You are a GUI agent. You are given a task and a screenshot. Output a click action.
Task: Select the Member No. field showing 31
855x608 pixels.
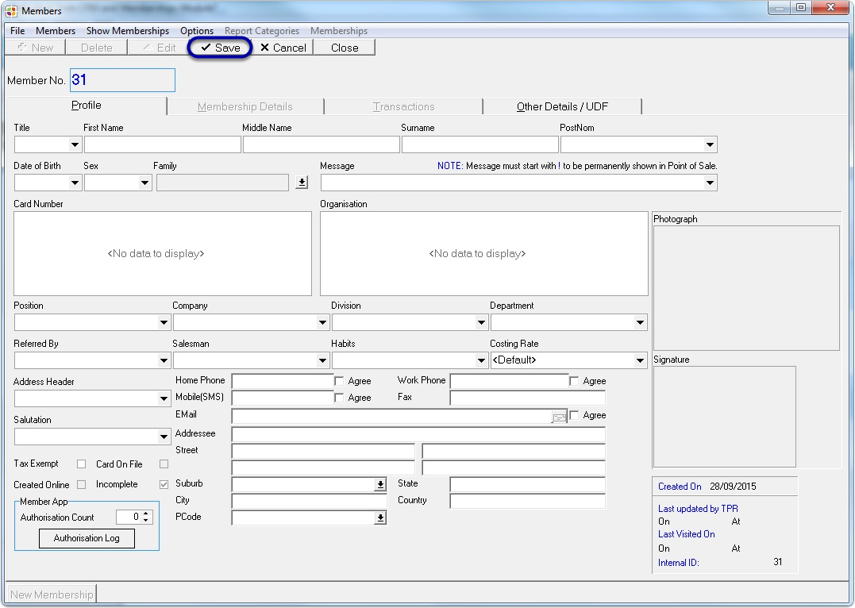coord(120,80)
